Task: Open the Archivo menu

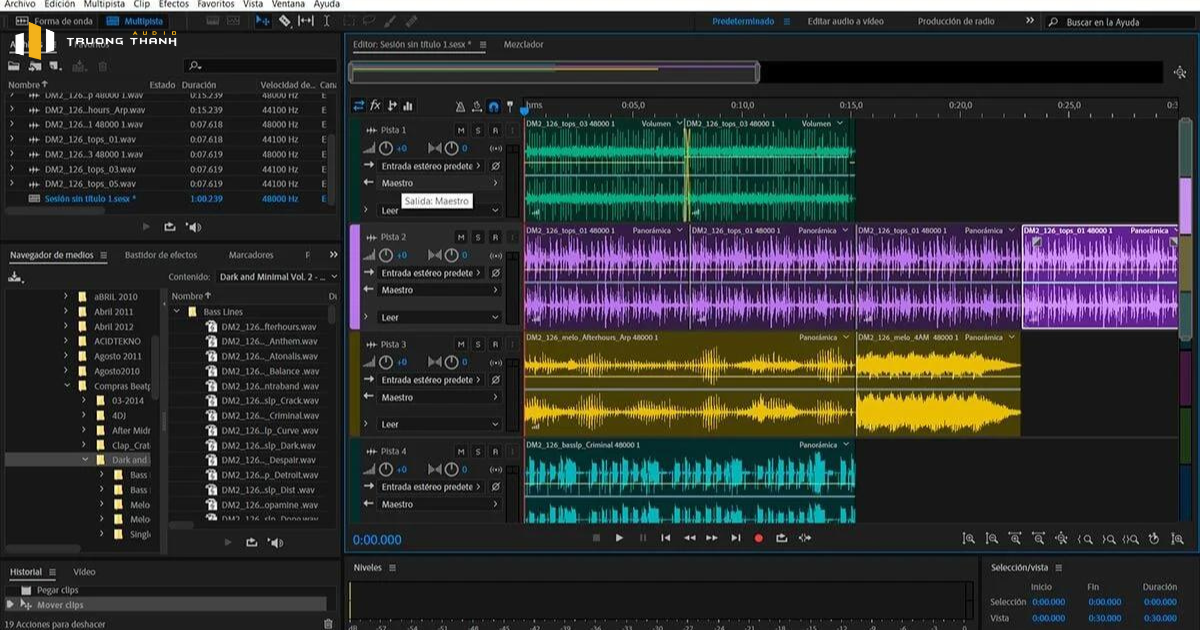Action: tap(20, 4)
